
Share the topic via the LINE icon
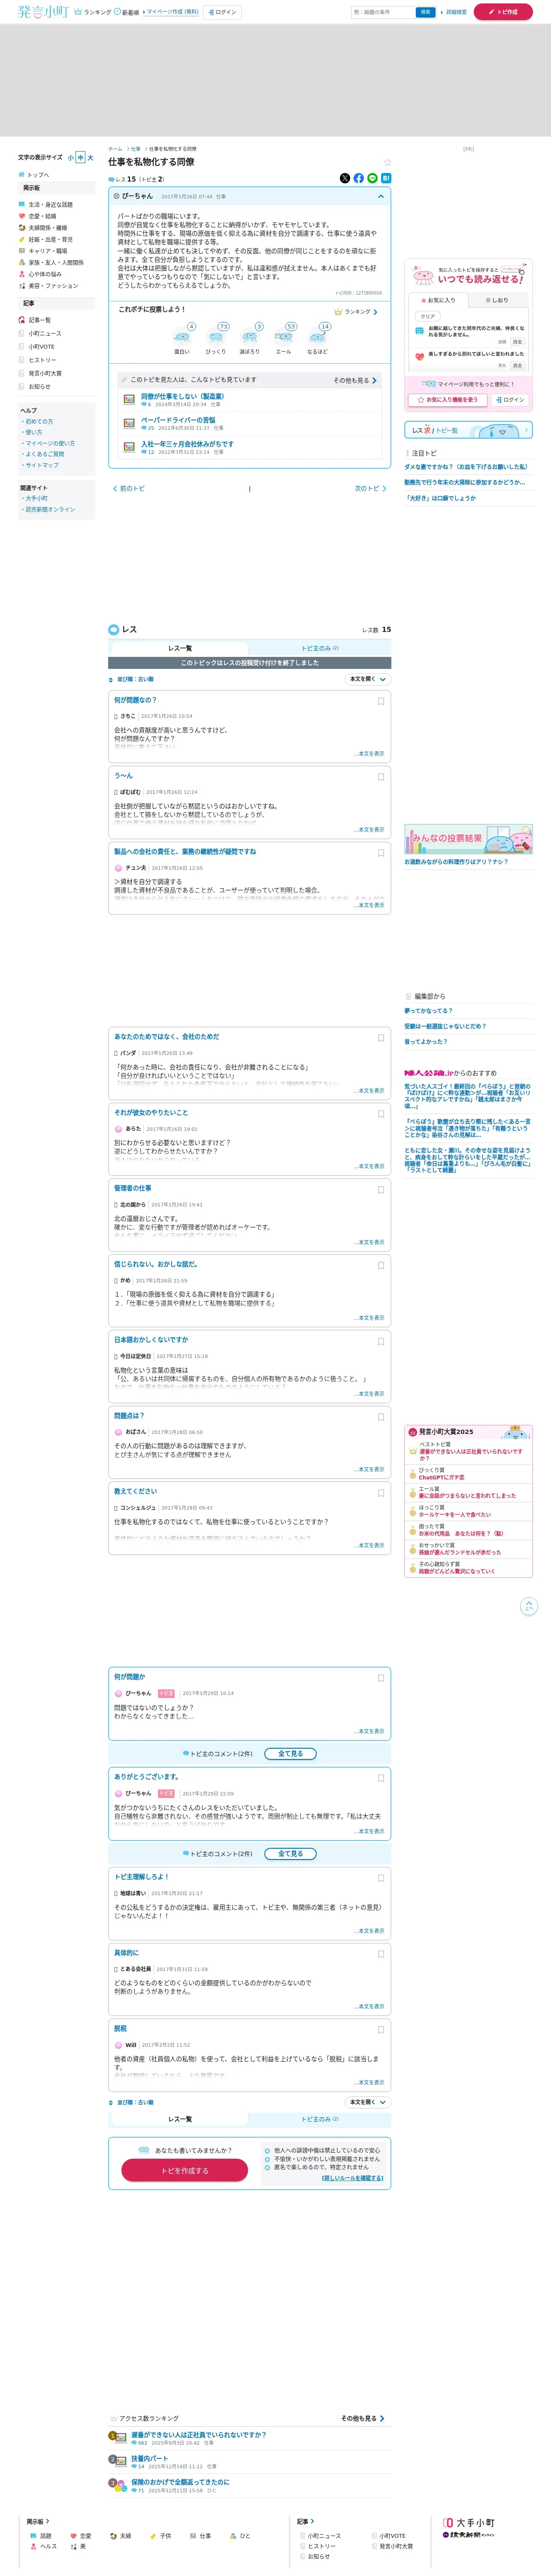(372, 178)
